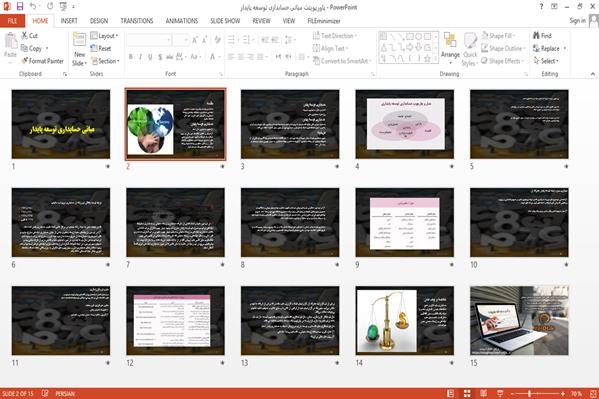Toggle Bold formatting button
This screenshot has height=399, width=599.
pyautogui.click(x=131, y=57)
